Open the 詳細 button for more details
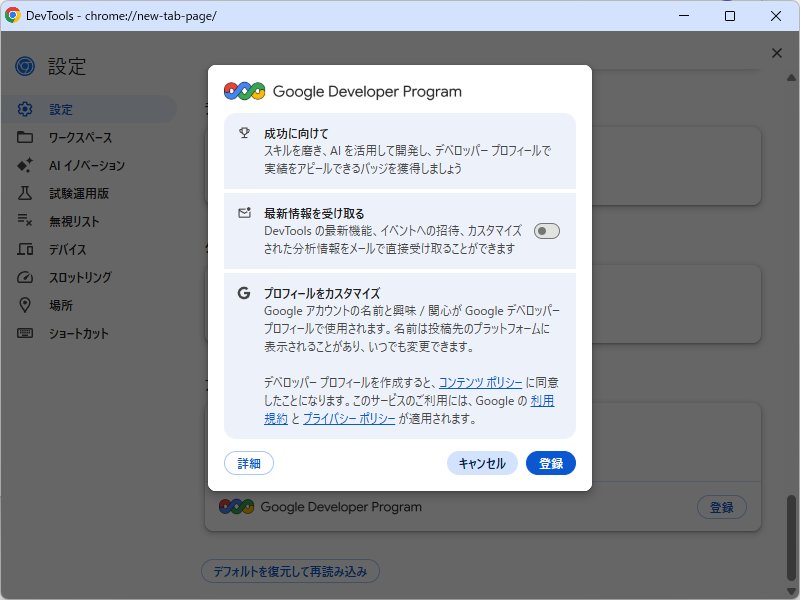 (248, 463)
